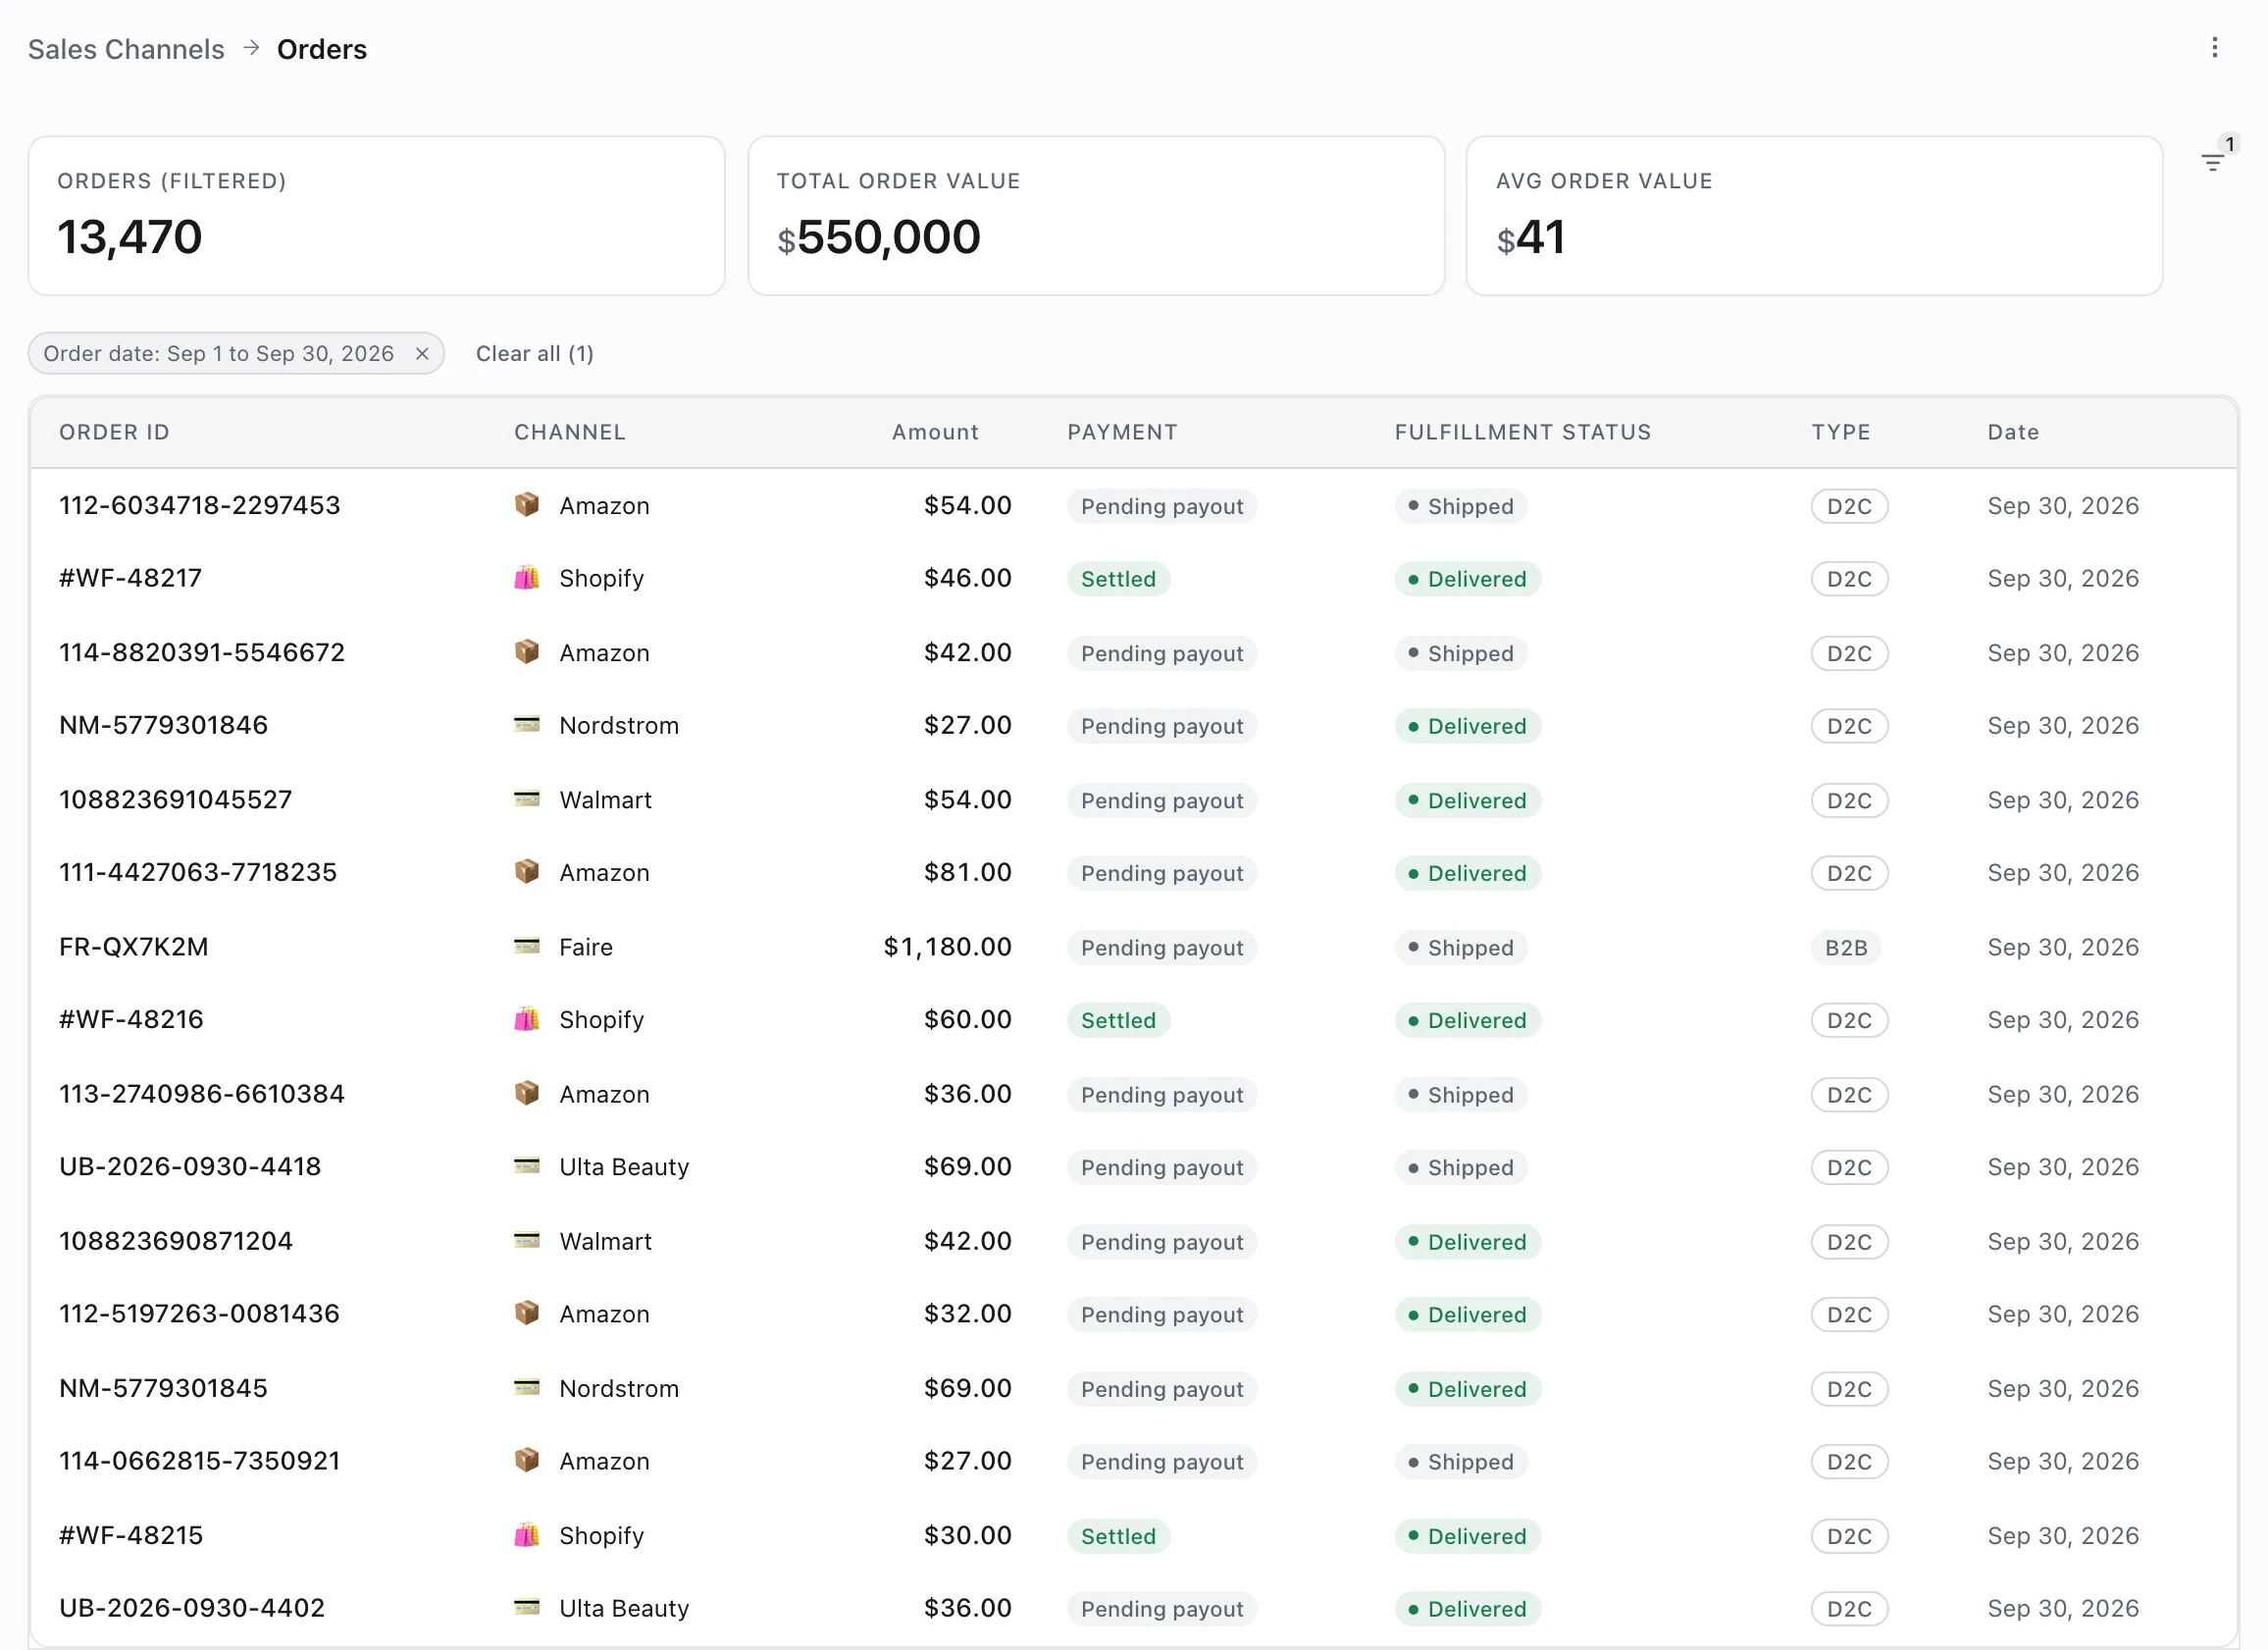Open order ID 108823690871204

176,1240
